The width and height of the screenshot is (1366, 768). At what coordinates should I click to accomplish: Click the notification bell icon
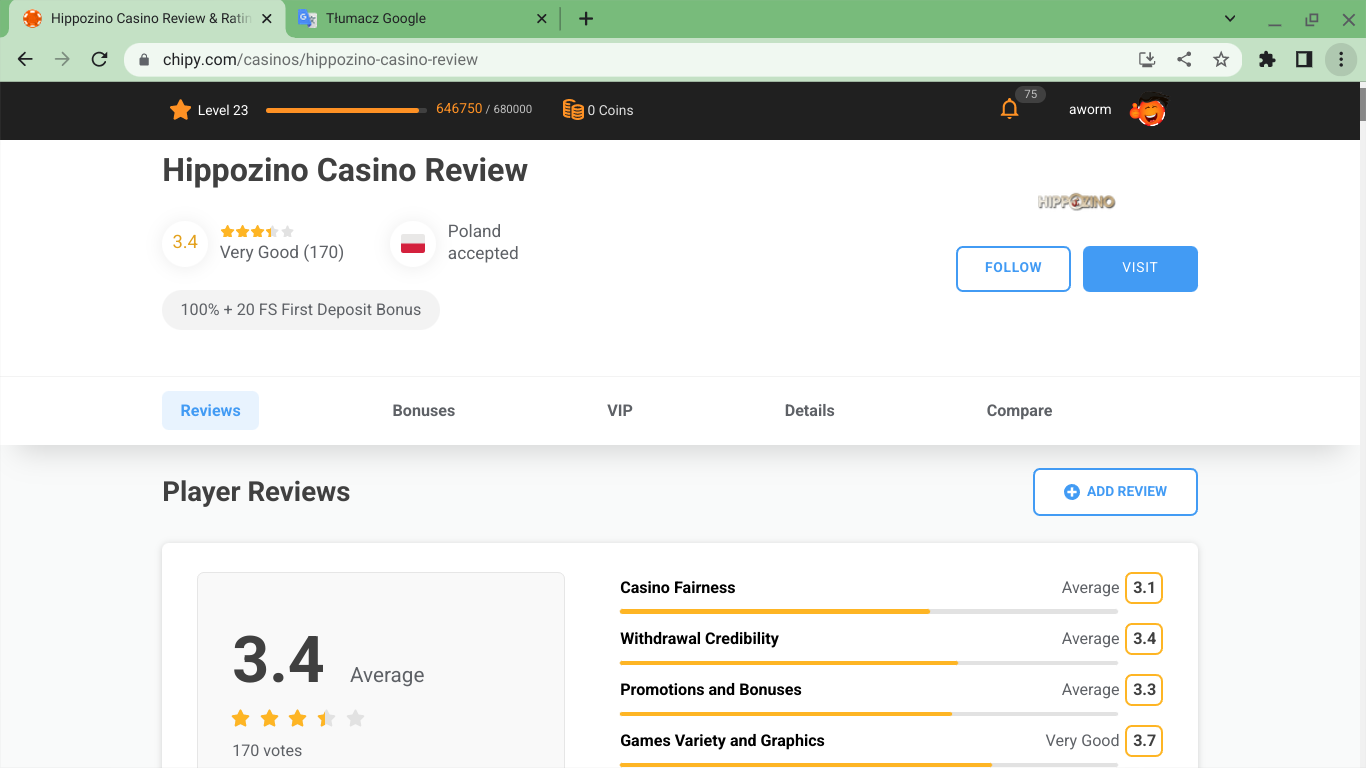click(1009, 110)
